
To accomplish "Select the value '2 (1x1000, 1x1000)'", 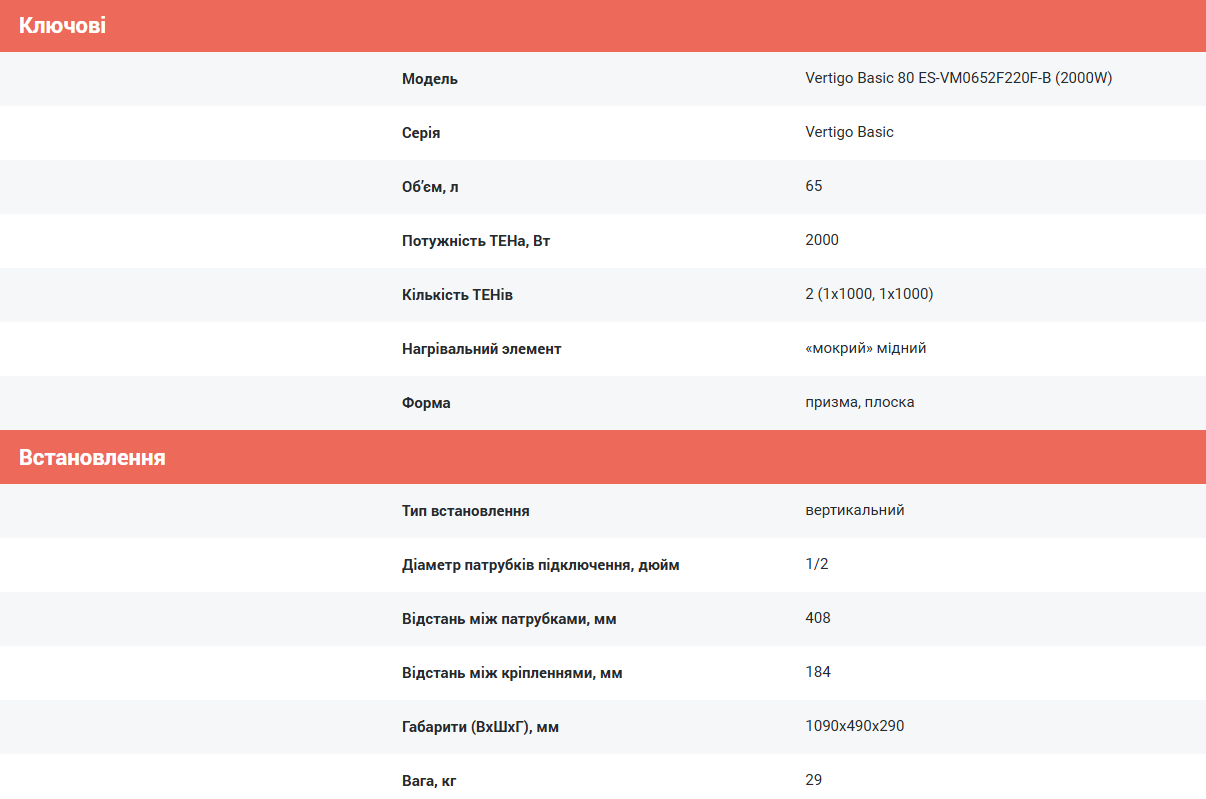I will [x=869, y=294].
